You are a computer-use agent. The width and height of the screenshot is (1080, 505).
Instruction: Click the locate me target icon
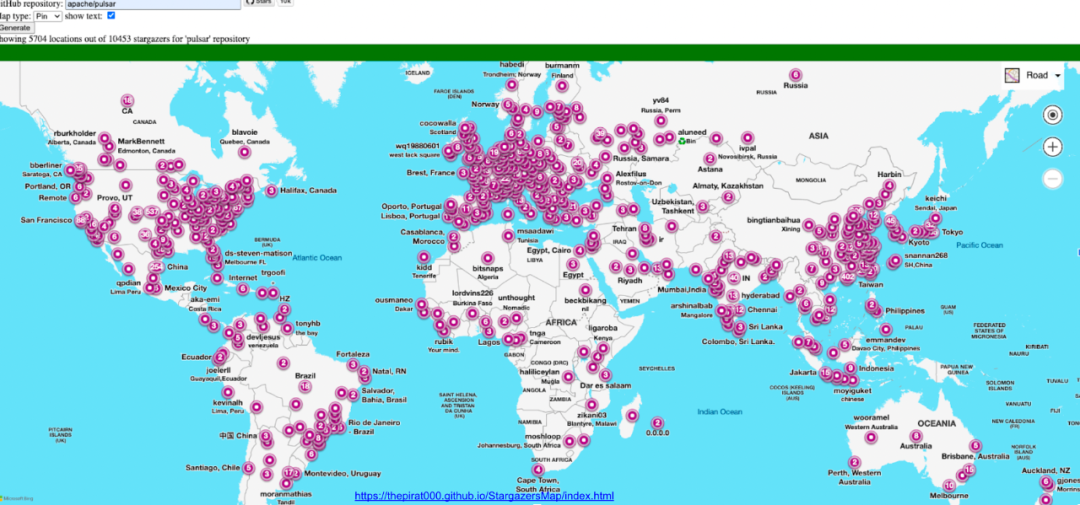1052,115
